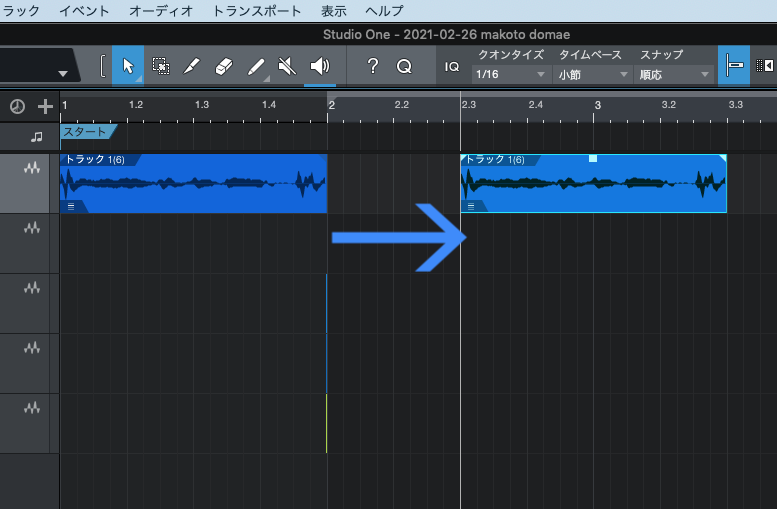Select the Listen speaker tool
Screen dimensions: 777x509
point(320,66)
